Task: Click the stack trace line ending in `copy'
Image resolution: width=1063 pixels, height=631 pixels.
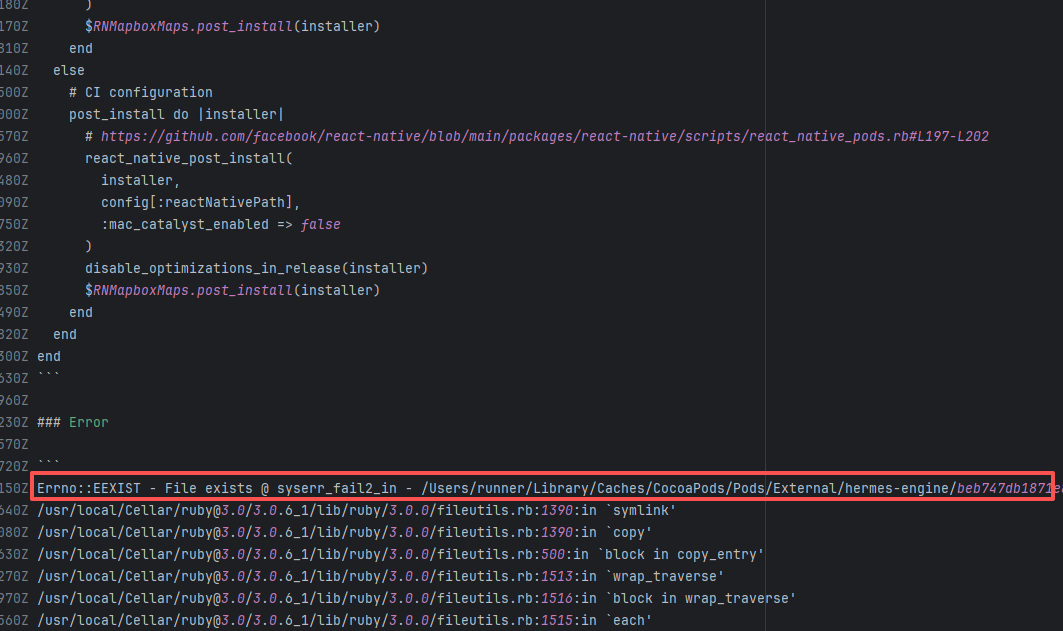Action: pyautogui.click(x=344, y=532)
